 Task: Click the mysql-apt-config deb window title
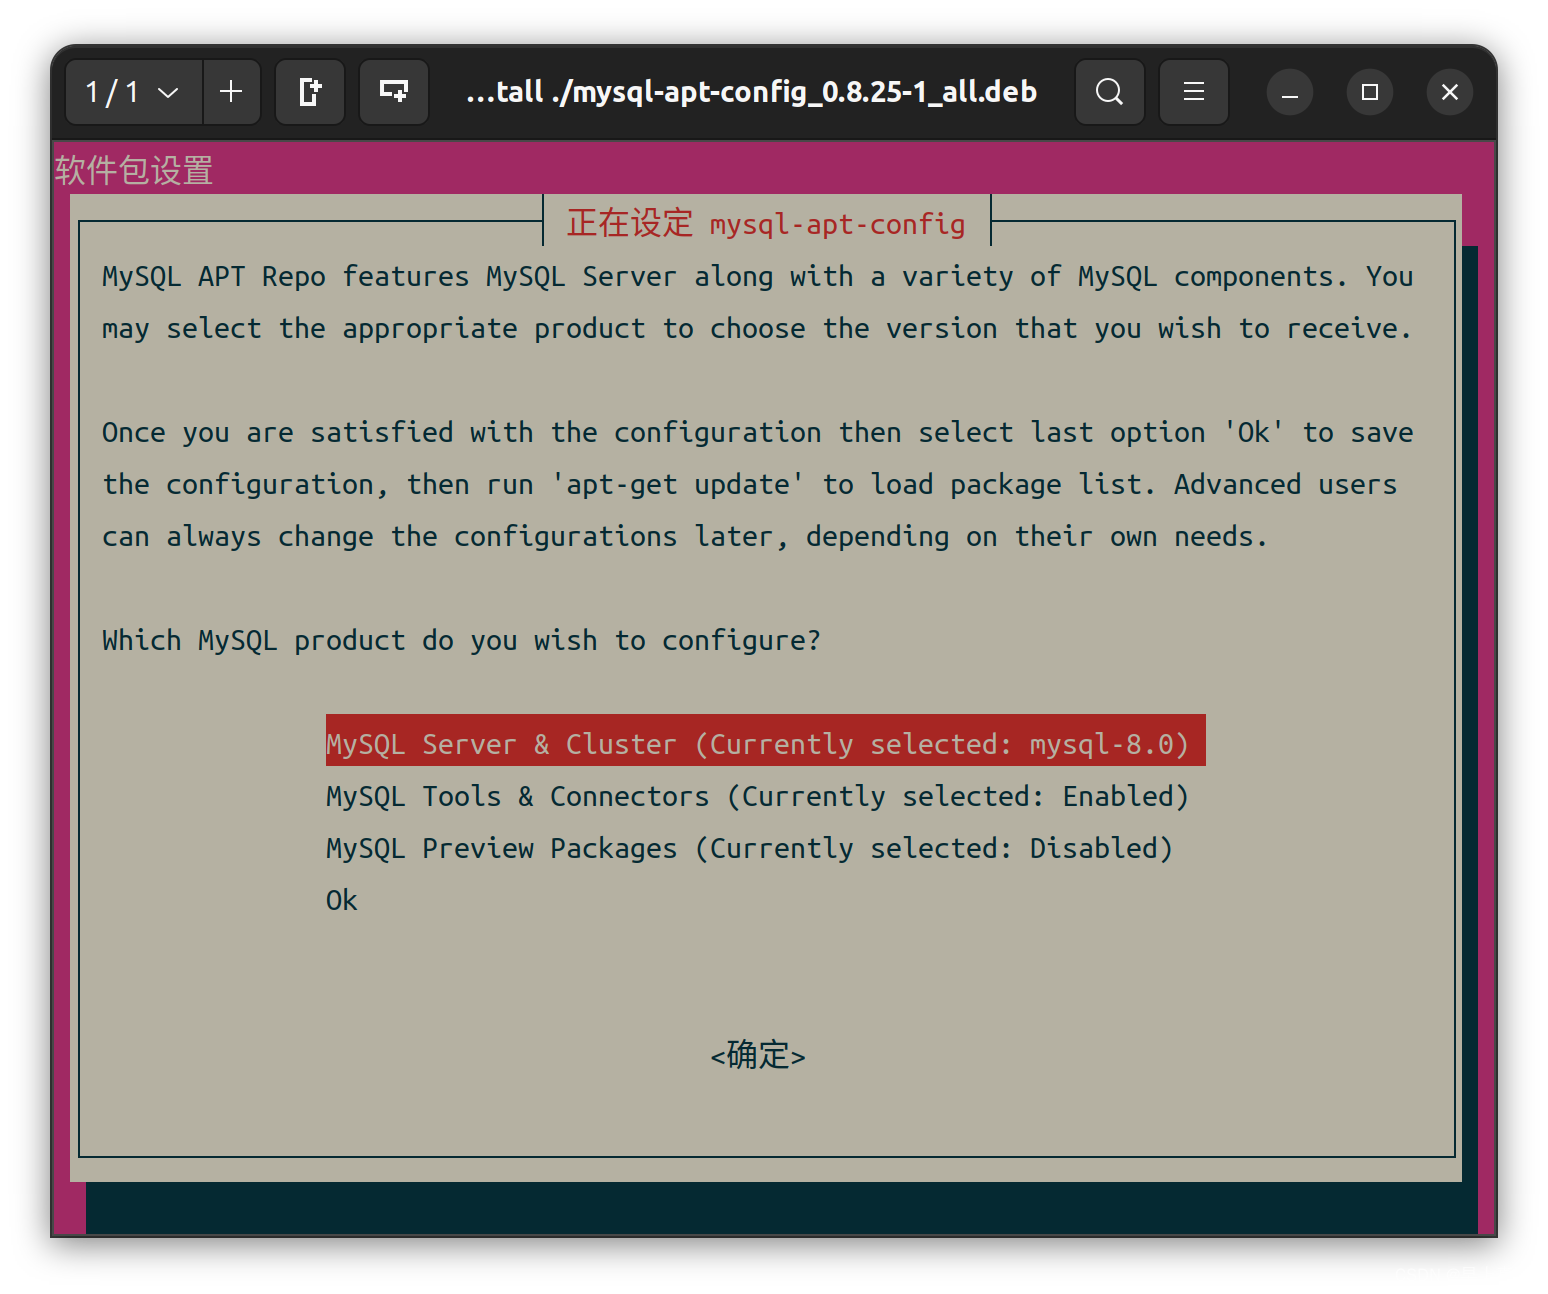pyautogui.click(x=751, y=92)
